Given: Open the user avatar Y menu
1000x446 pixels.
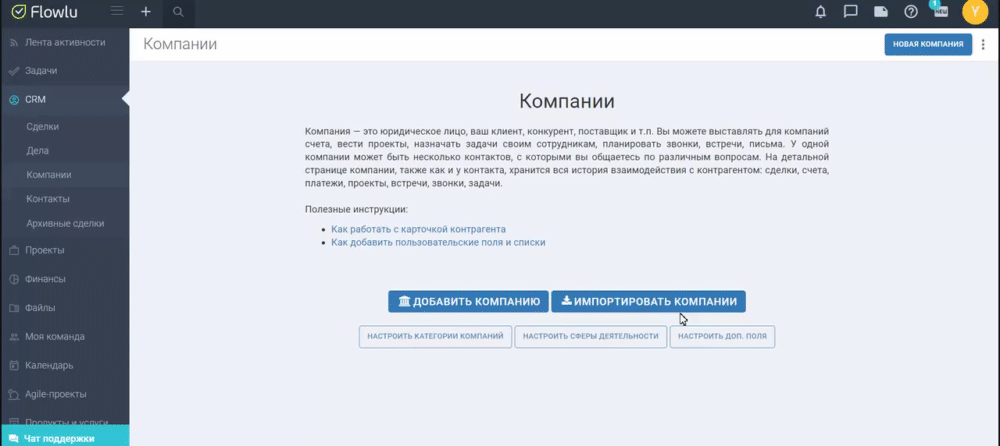Looking at the screenshot, I should point(974,11).
